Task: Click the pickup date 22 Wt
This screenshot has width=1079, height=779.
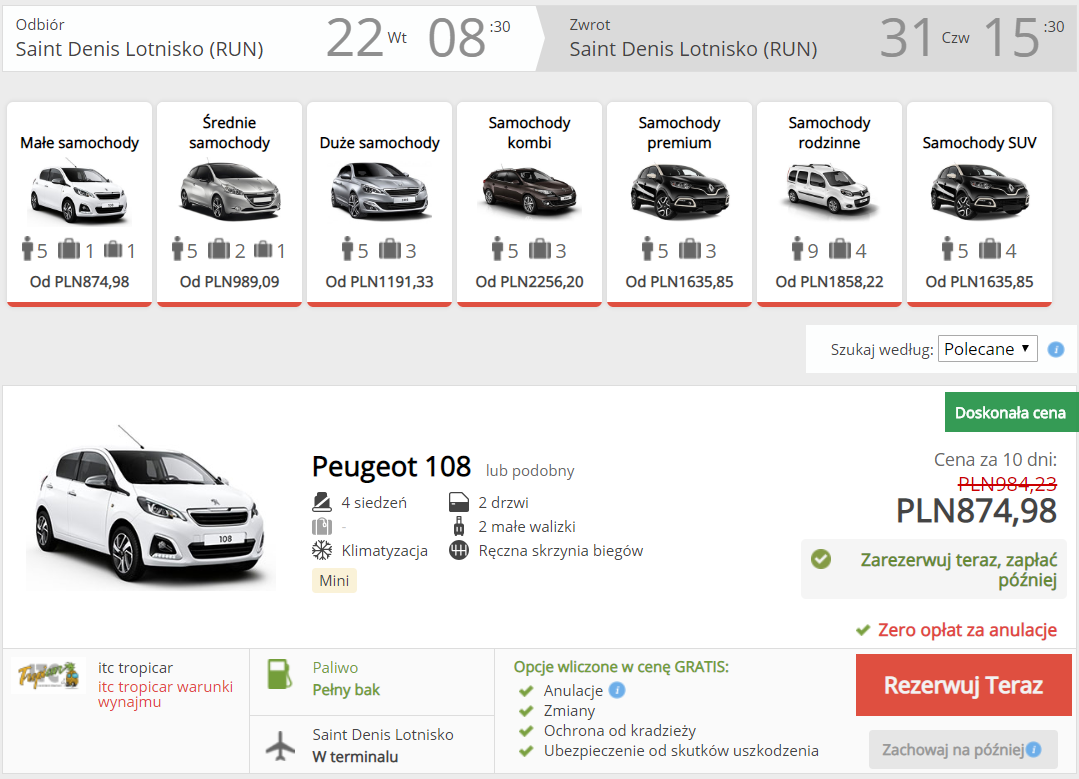Action: coord(367,38)
